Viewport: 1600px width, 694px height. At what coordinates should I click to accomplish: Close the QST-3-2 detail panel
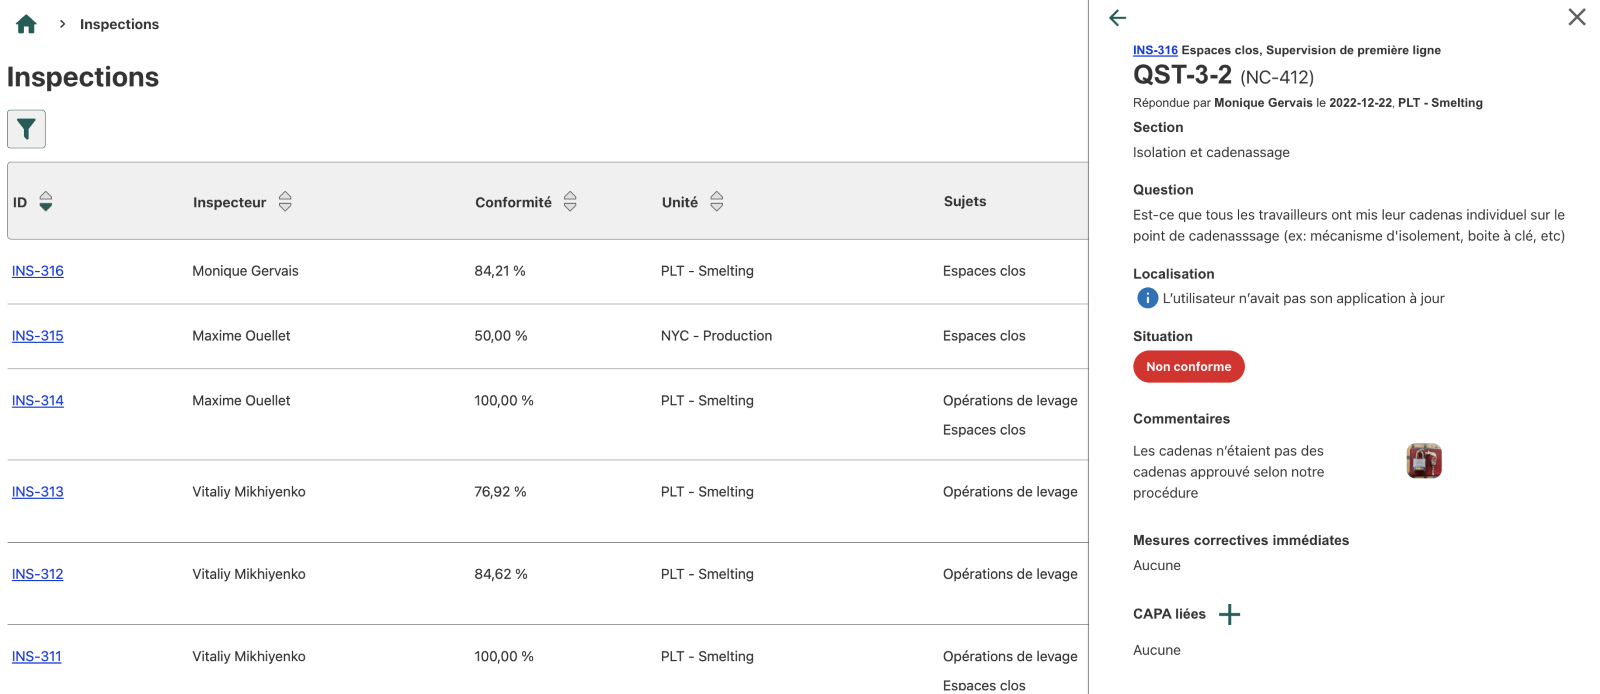coord(1577,17)
